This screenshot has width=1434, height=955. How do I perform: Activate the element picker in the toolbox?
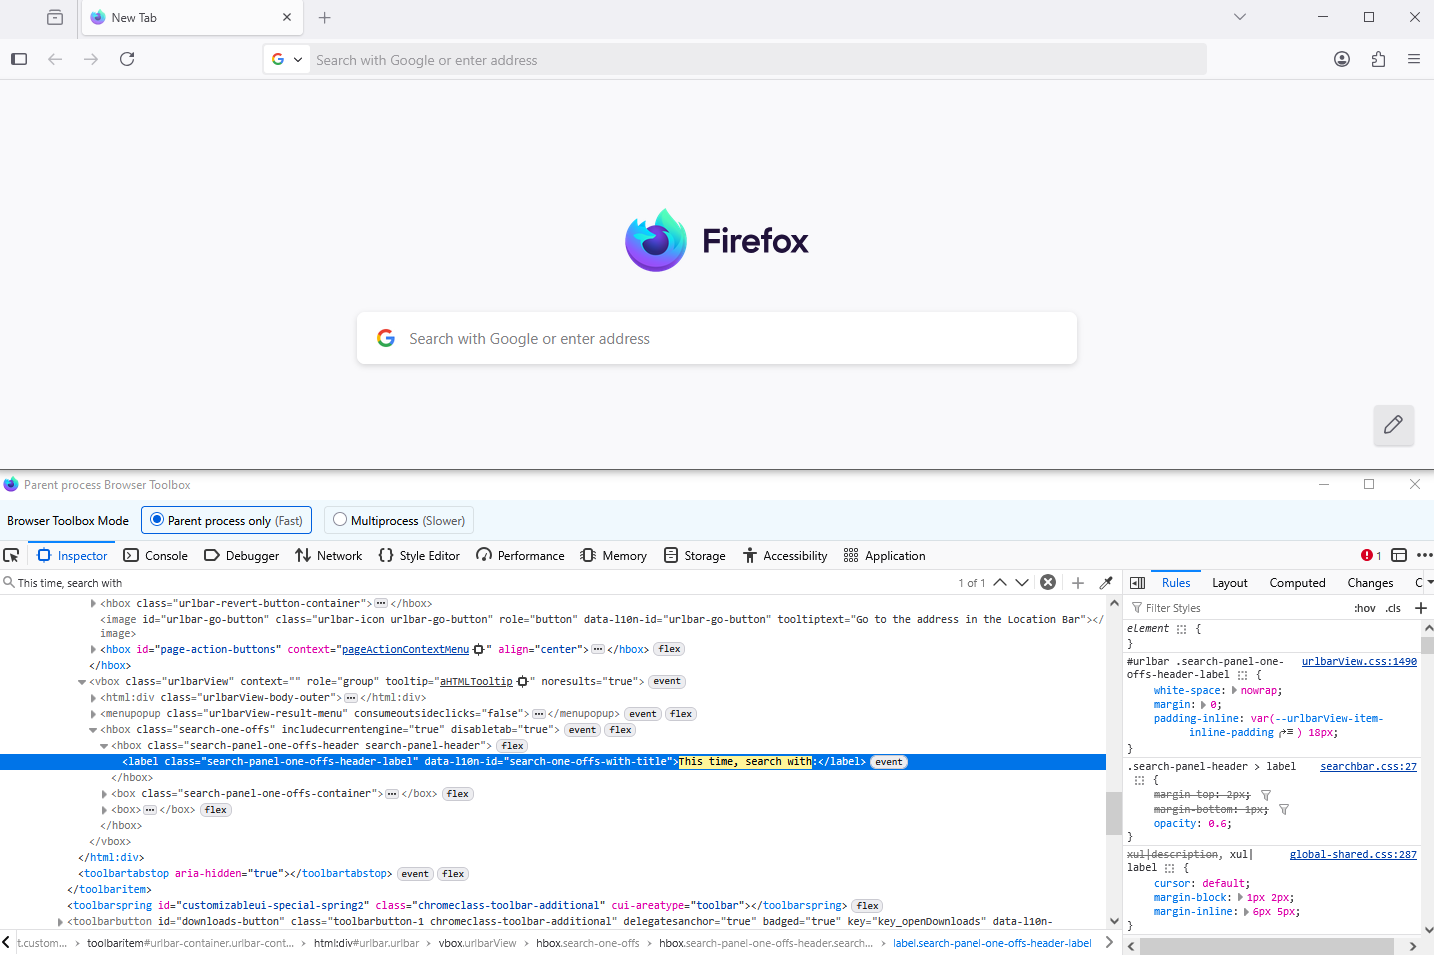point(12,555)
